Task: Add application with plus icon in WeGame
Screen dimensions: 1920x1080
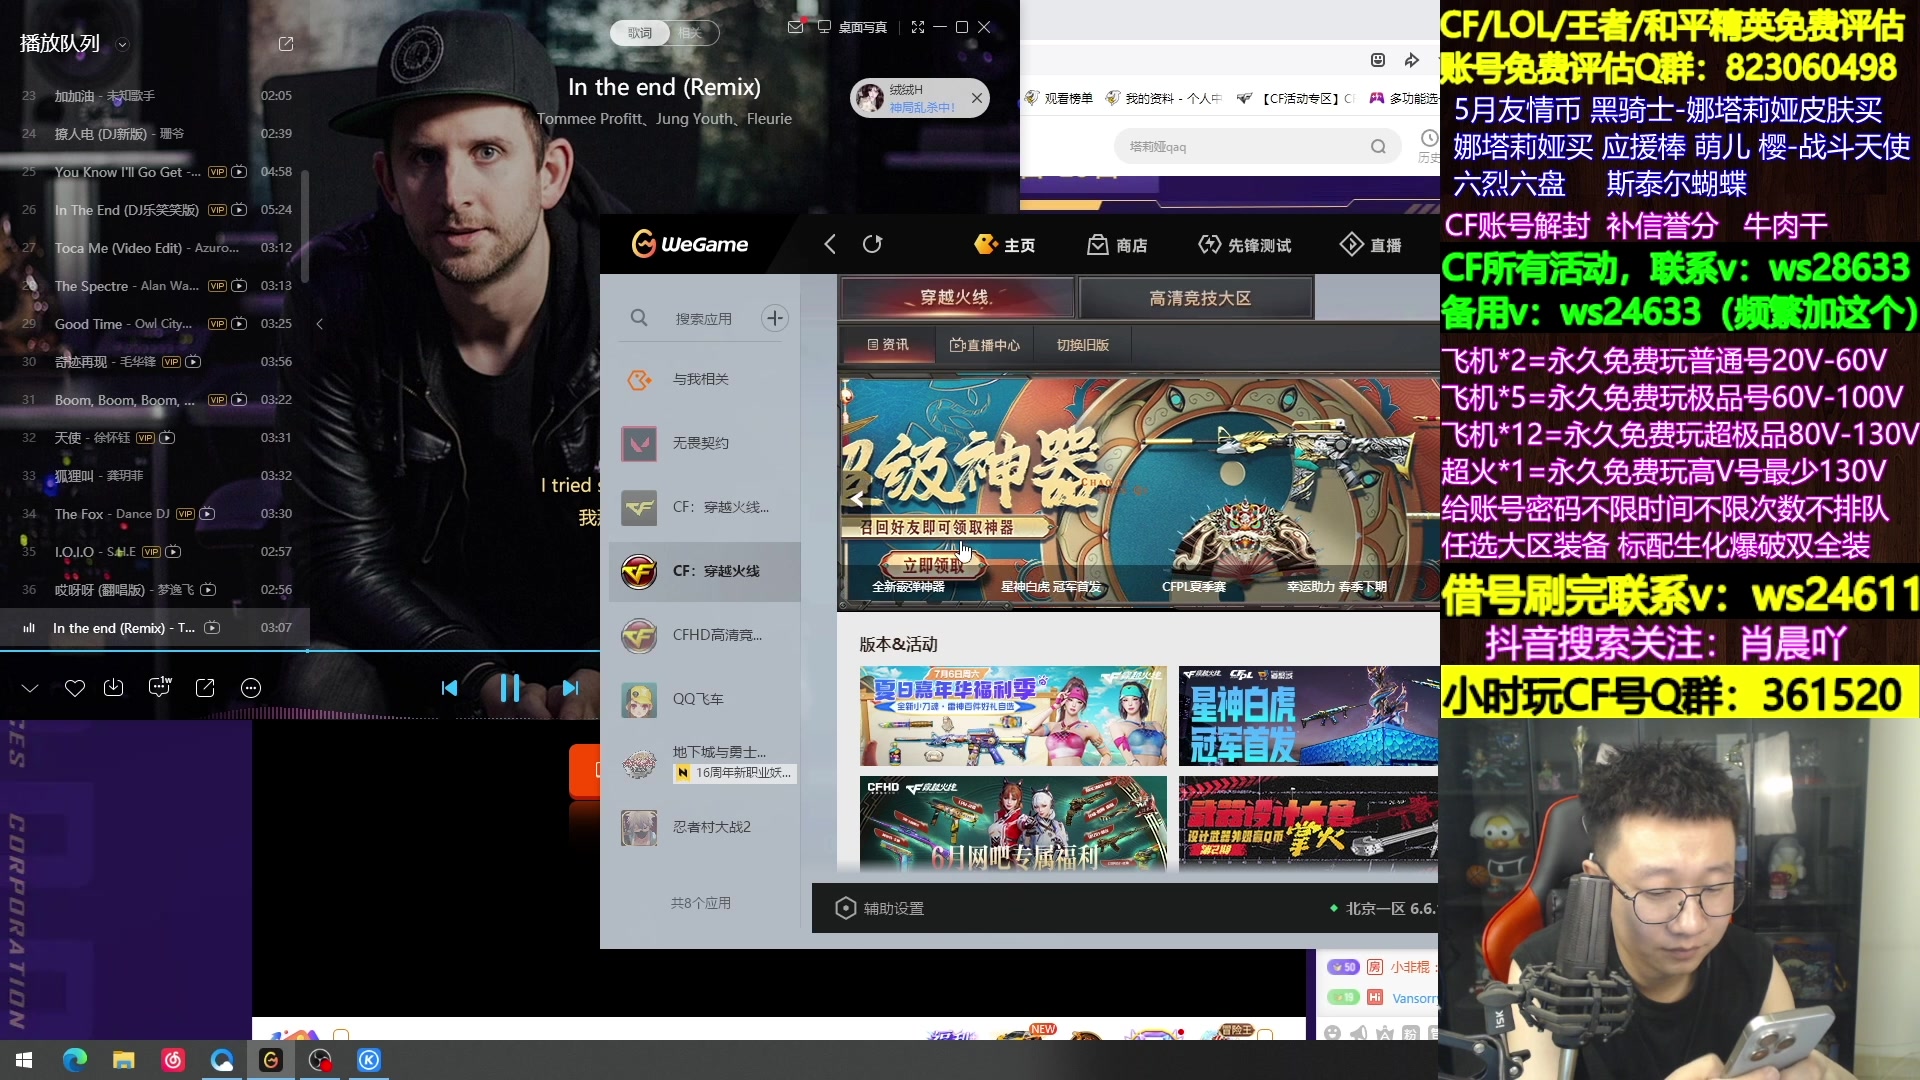Action: pos(775,318)
